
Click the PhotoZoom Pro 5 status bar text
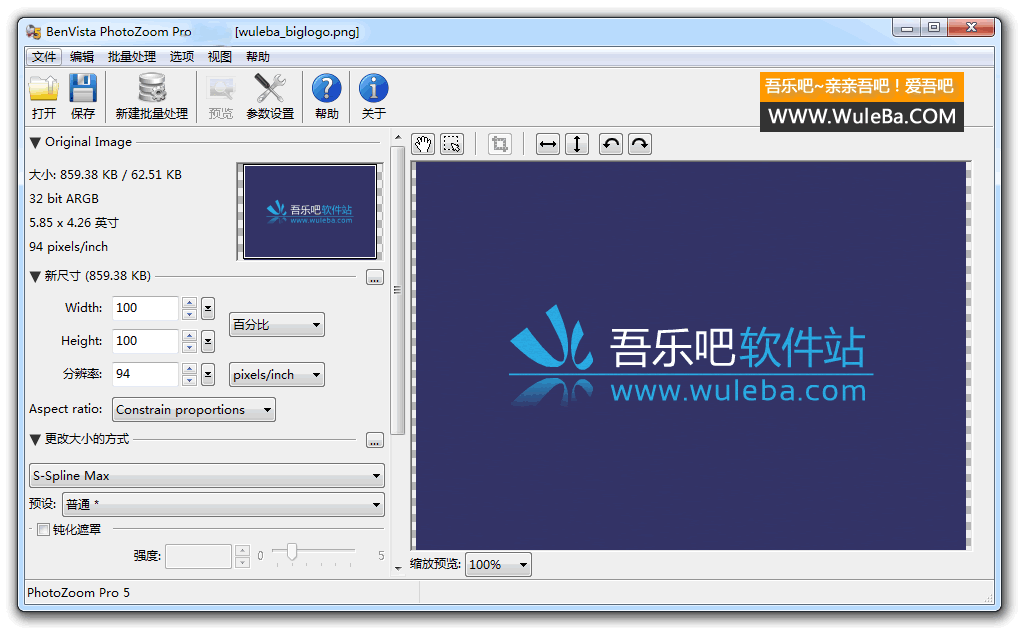(x=79, y=593)
